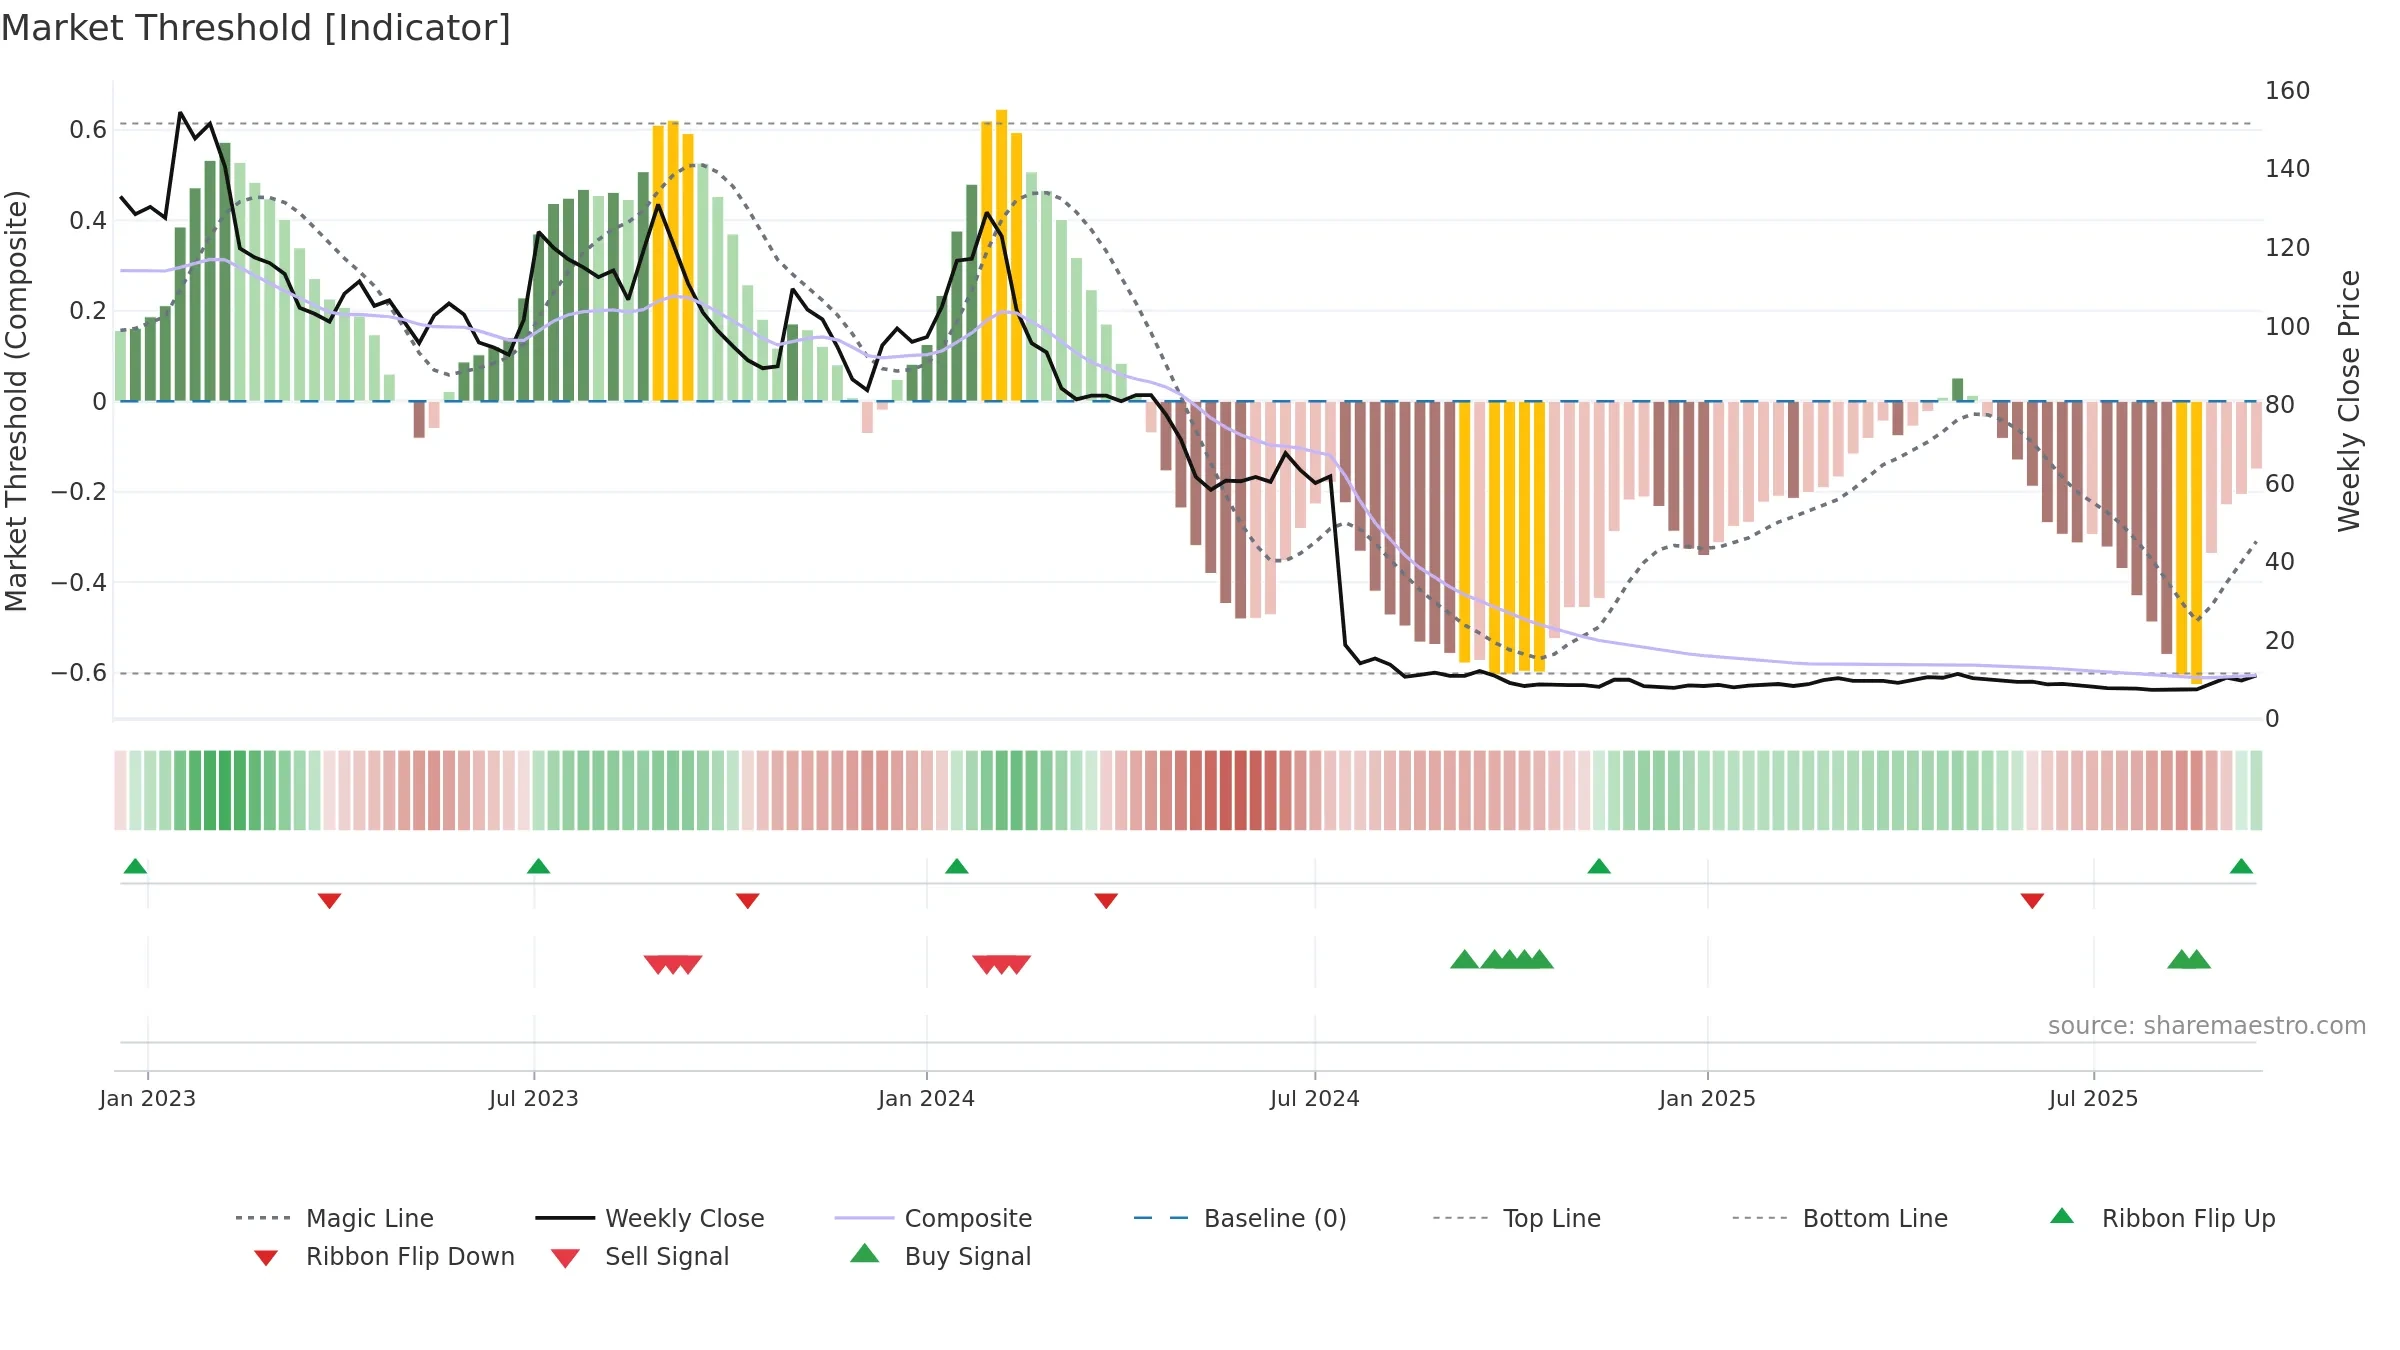This screenshot has height=1350, width=2400.
Task: Toggle the Magic Line legend entry
Action: [x=335, y=1218]
